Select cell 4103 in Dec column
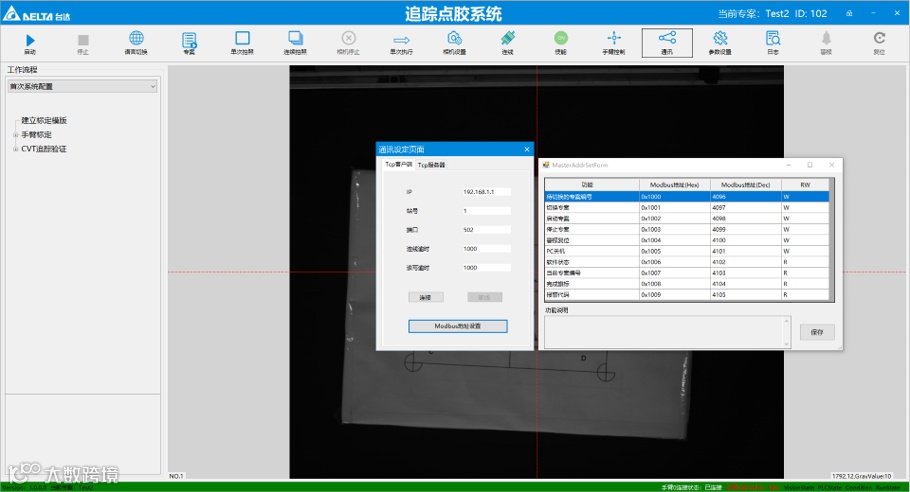910x492 pixels. 746,273
